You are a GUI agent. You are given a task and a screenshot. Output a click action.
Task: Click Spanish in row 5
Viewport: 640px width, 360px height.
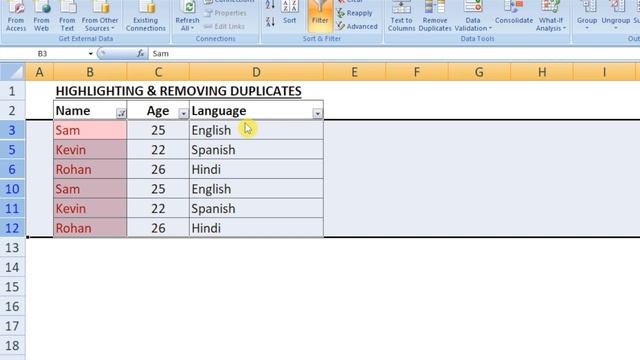[x=256, y=150]
